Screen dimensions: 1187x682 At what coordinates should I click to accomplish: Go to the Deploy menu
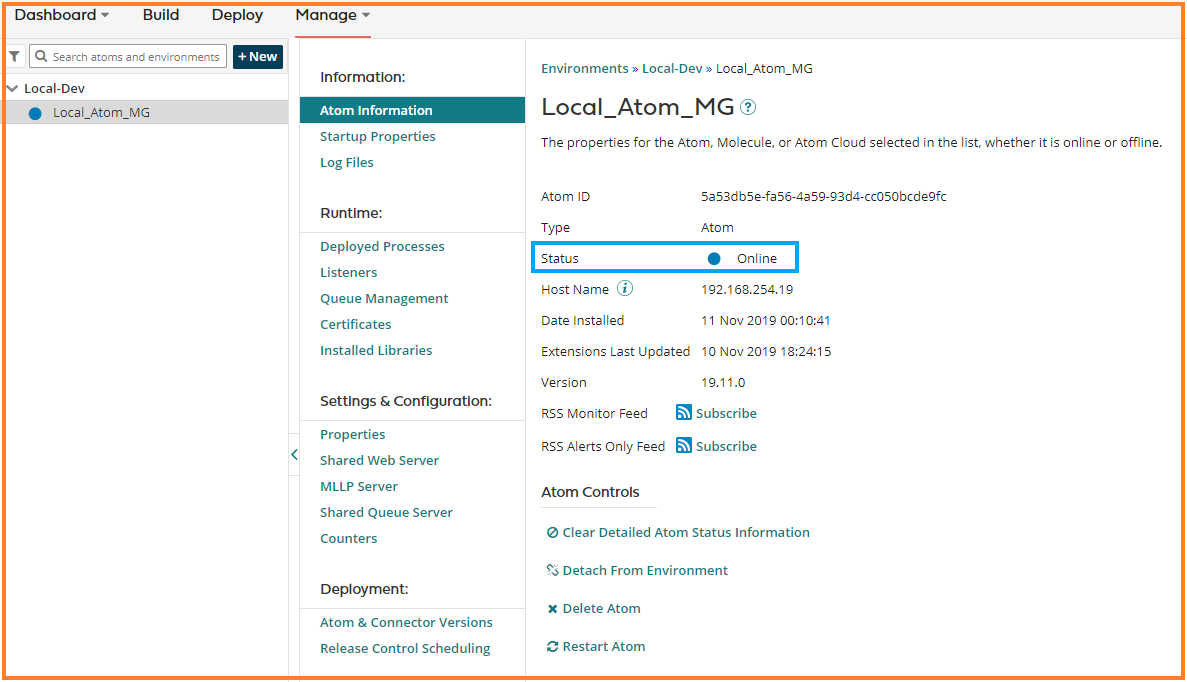237,15
